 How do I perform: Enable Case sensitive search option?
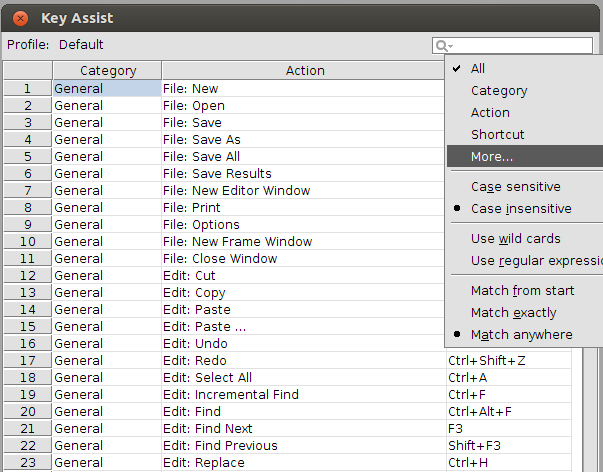point(515,187)
